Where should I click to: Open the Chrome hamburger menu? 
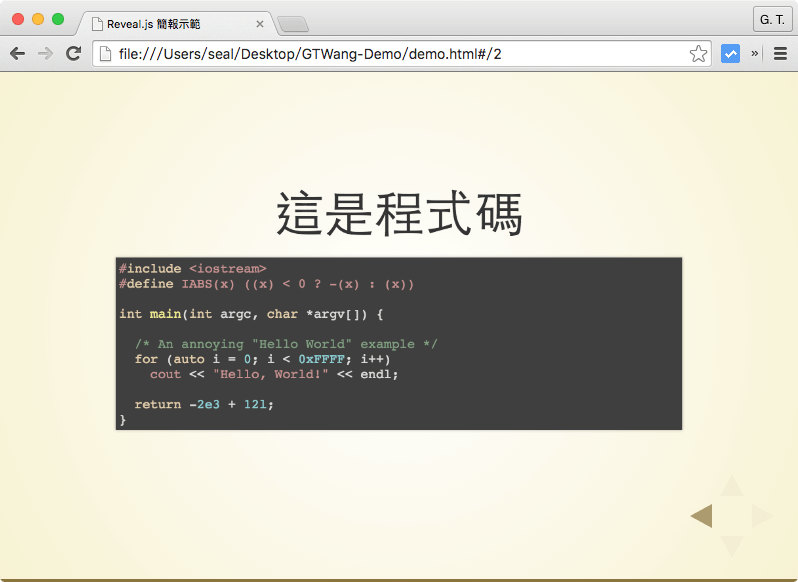(x=781, y=54)
